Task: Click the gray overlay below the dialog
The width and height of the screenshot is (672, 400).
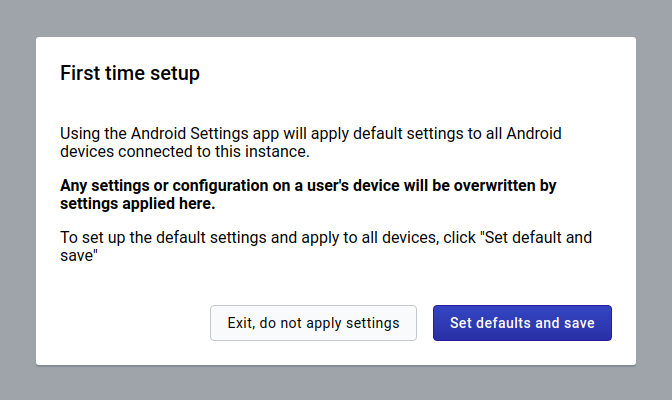Action: coord(336,383)
